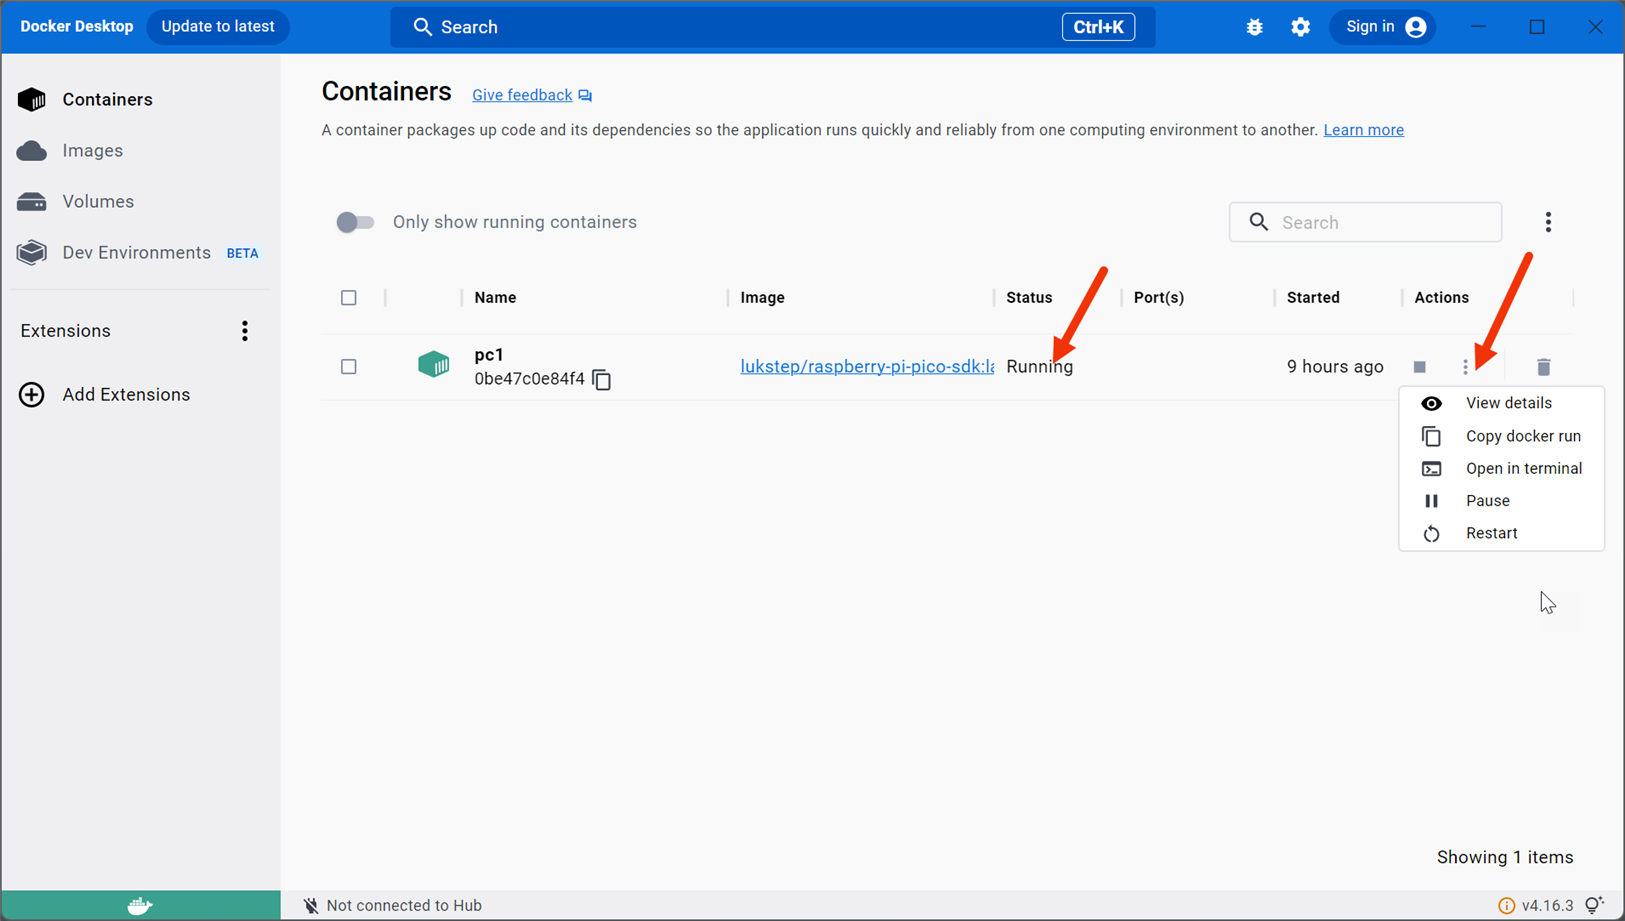This screenshot has width=1625, height=921.
Task: Open the lukstep/raspberry-pi-pico-sdk image link
Action: pos(866,367)
